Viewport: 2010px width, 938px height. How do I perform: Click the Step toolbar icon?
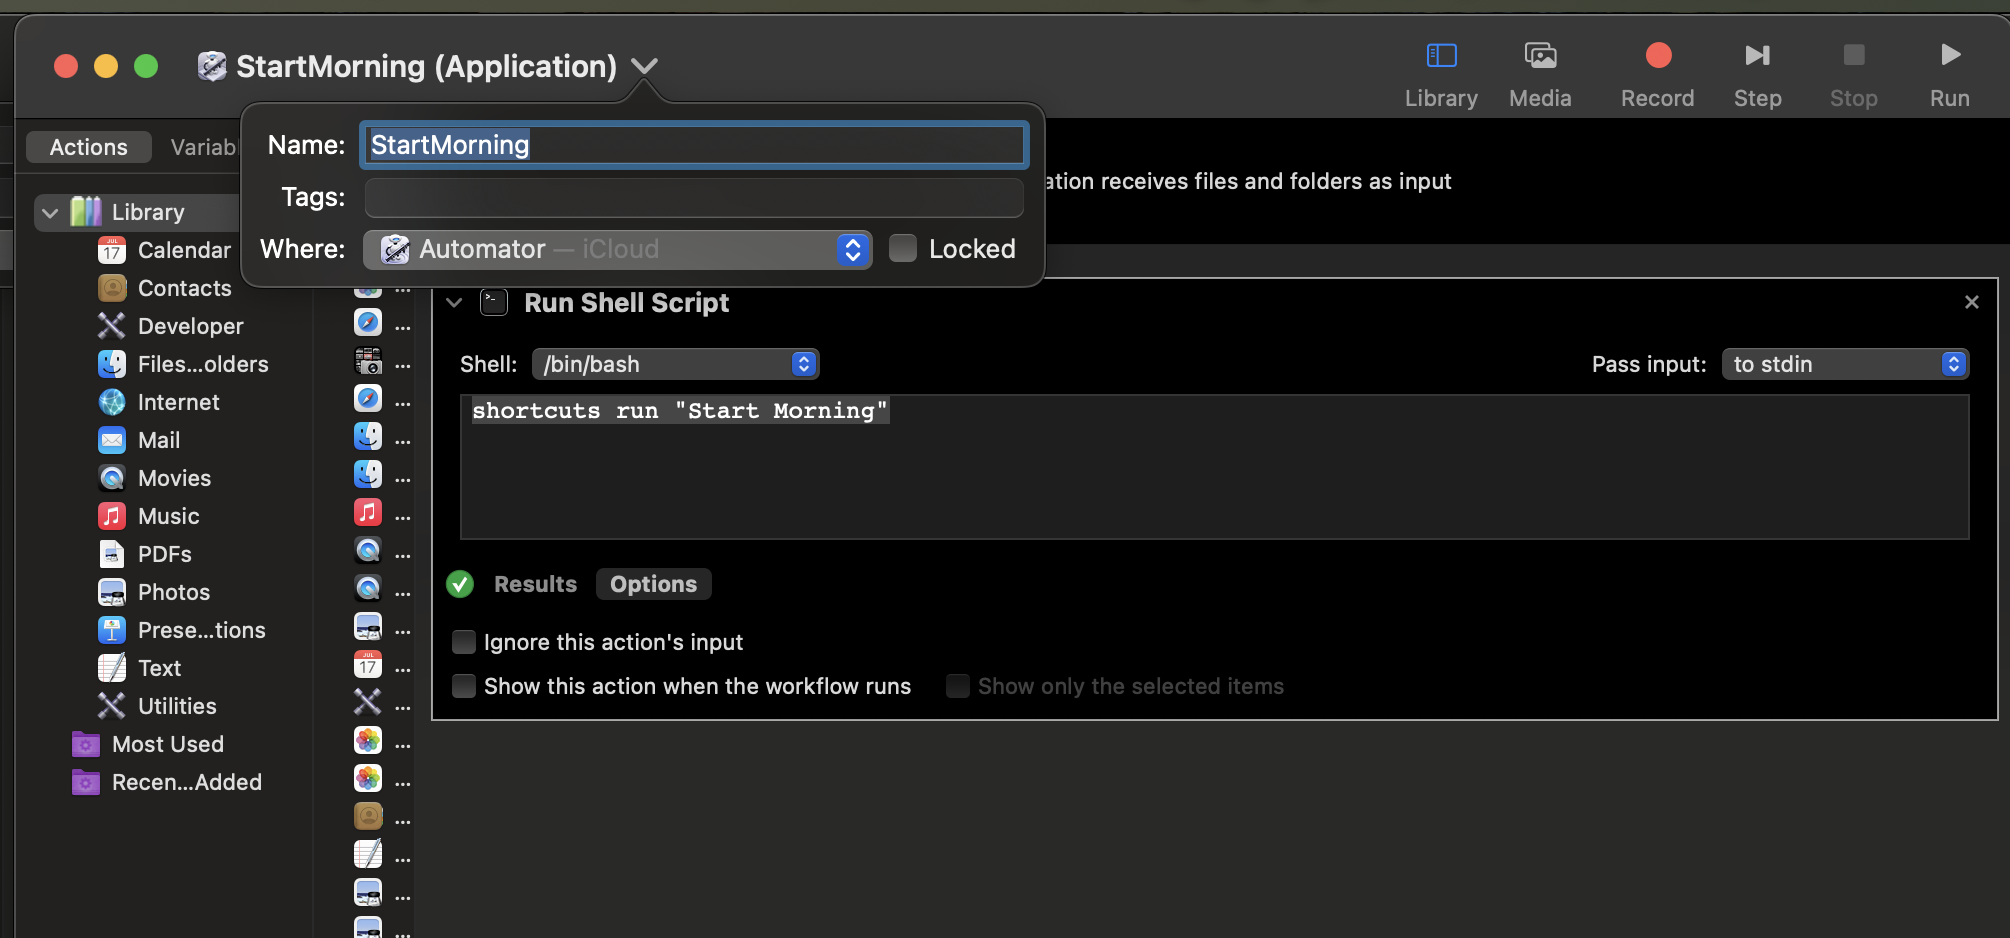pos(1757,56)
